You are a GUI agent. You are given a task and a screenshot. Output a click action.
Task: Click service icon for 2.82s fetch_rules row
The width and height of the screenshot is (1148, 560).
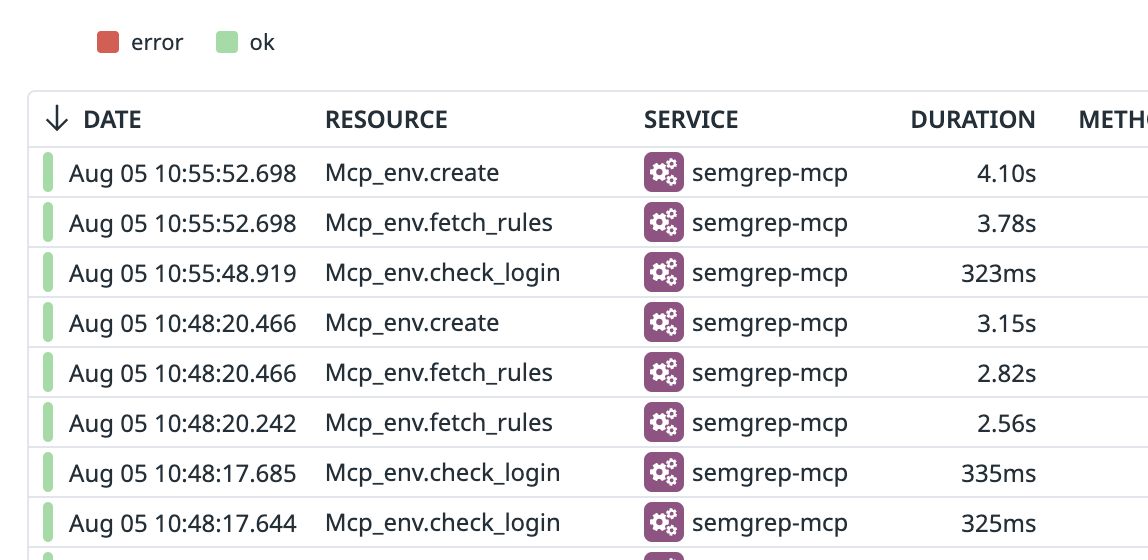click(x=663, y=373)
